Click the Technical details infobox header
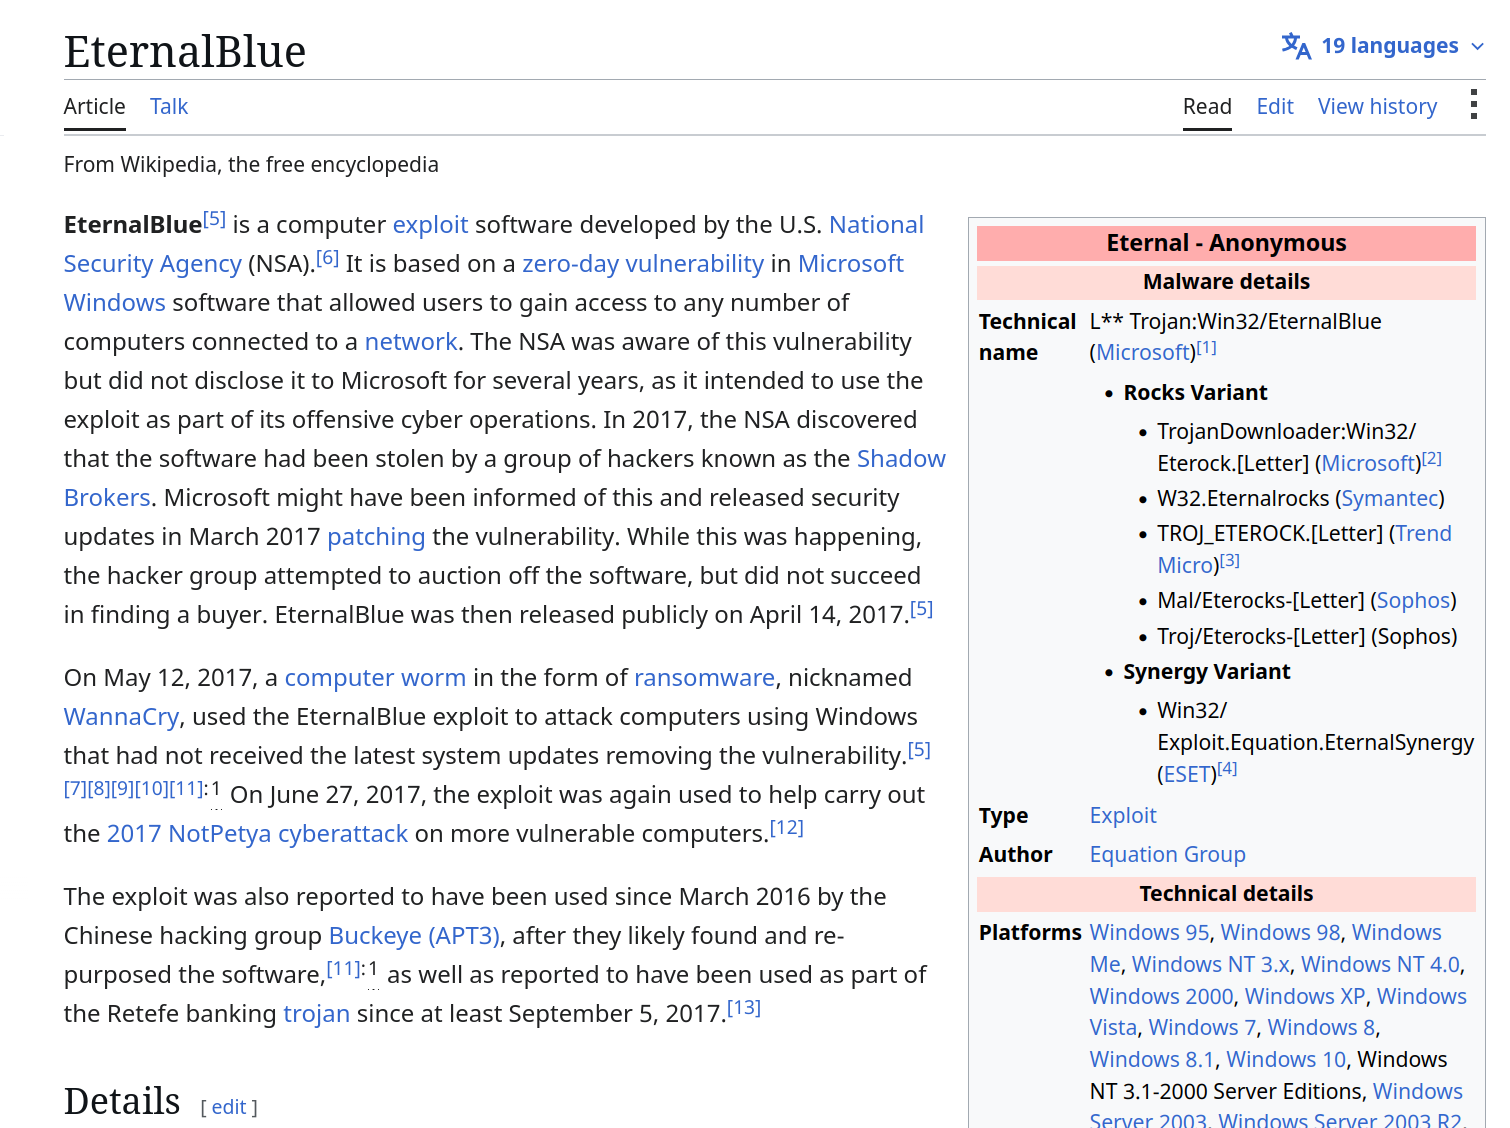Viewport: 1510px width, 1128px height. [x=1226, y=894]
